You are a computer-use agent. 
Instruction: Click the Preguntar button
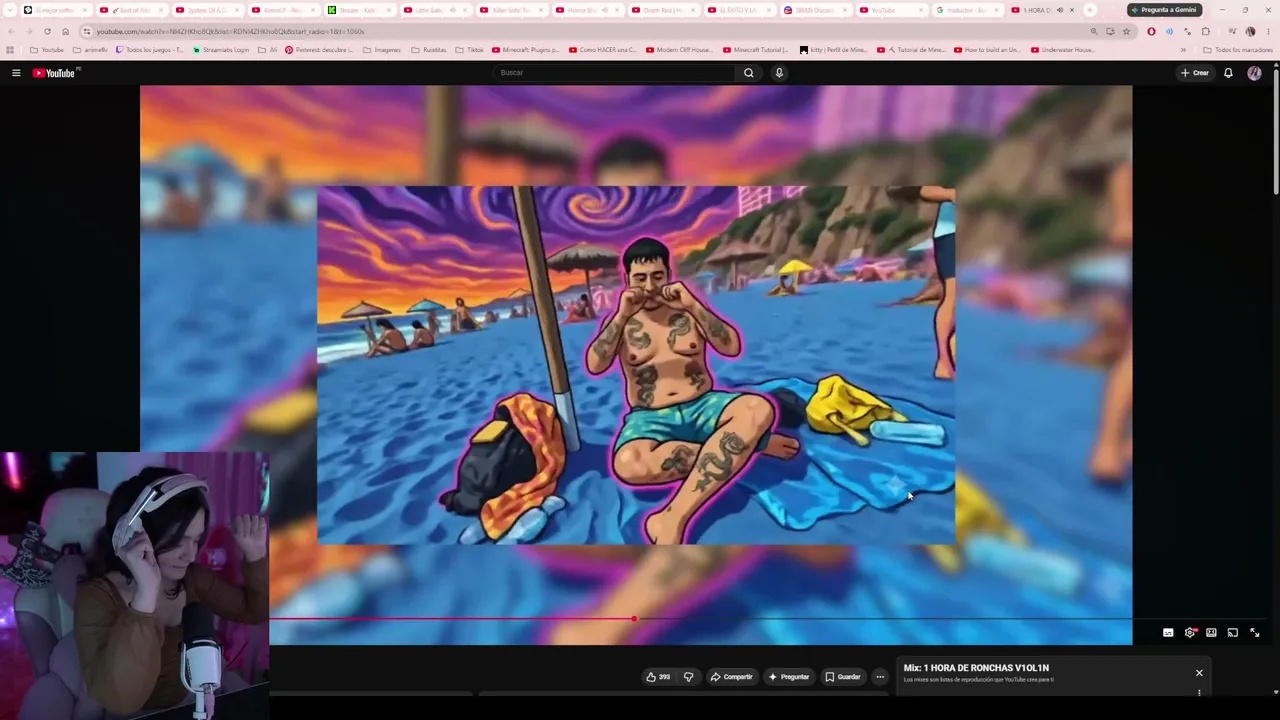pyautogui.click(x=789, y=677)
